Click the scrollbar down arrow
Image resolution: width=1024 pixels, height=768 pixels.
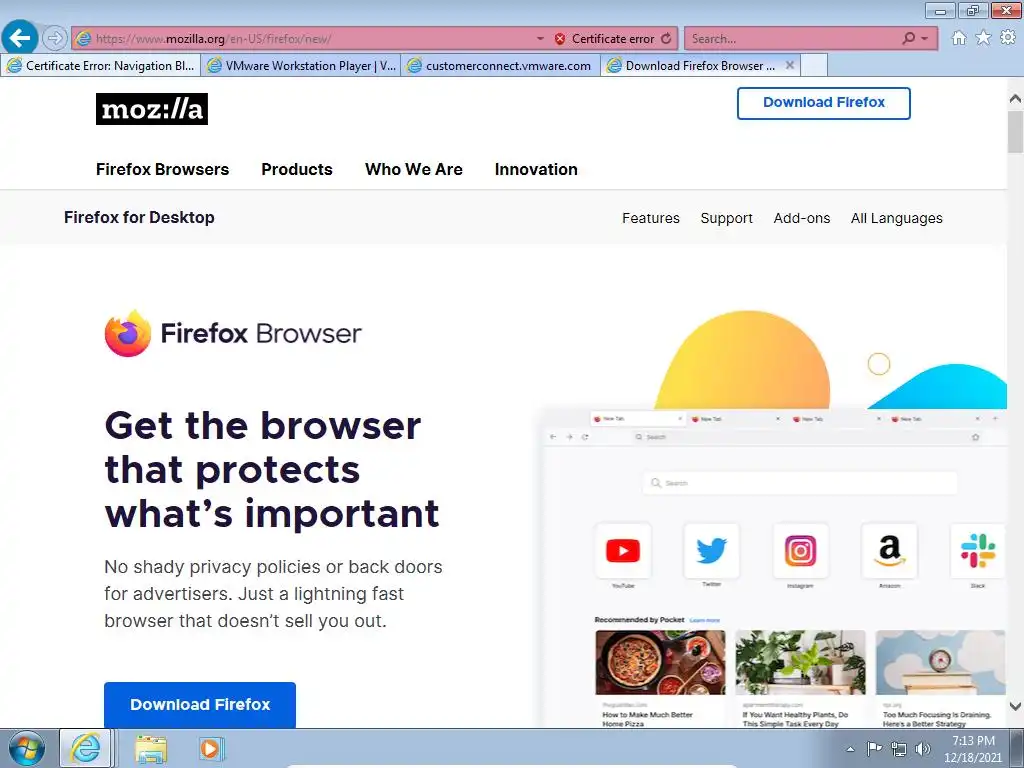[x=1015, y=706]
